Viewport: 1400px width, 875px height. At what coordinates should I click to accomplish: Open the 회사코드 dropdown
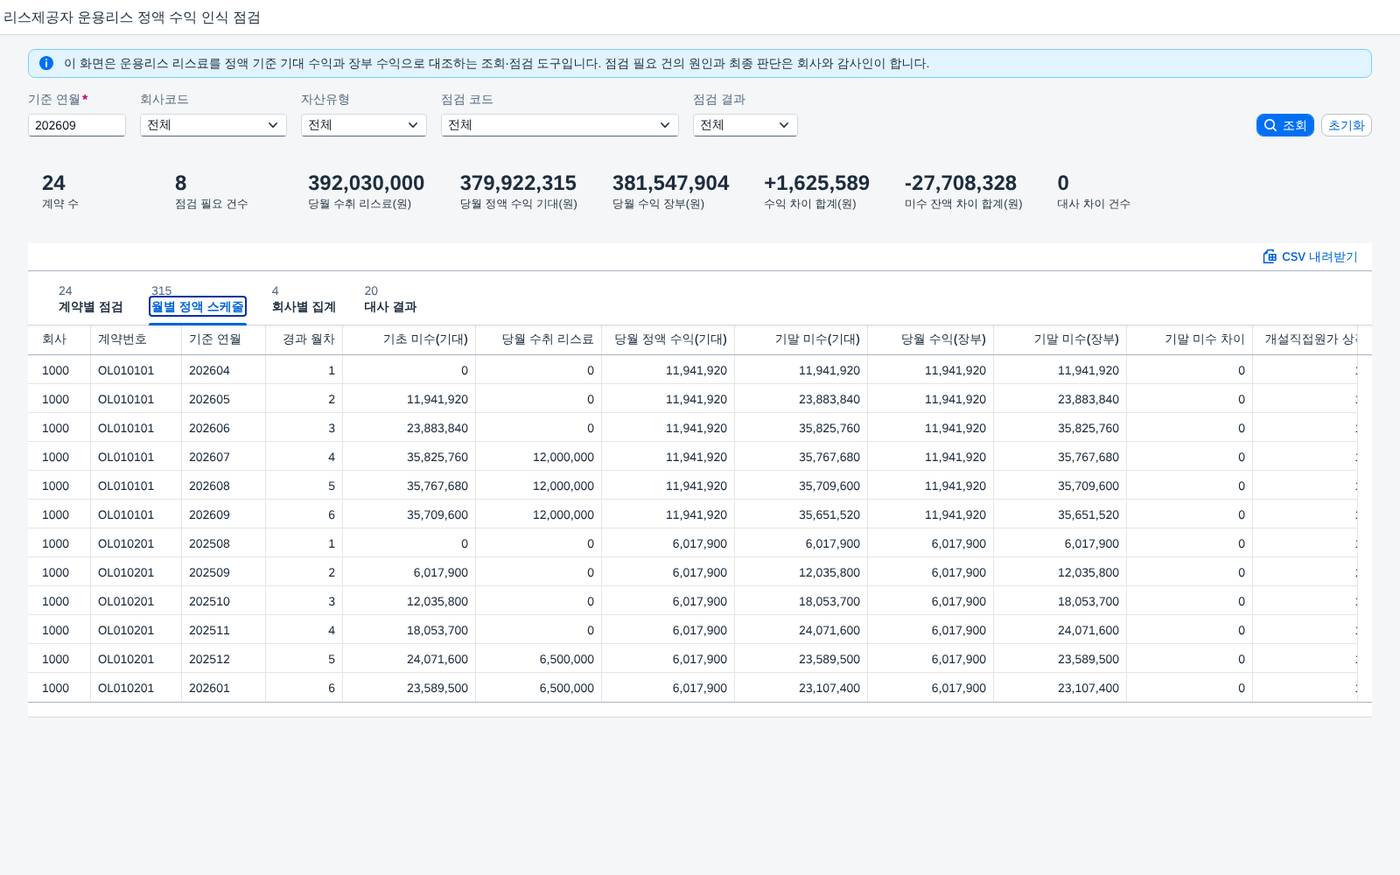click(x=213, y=125)
